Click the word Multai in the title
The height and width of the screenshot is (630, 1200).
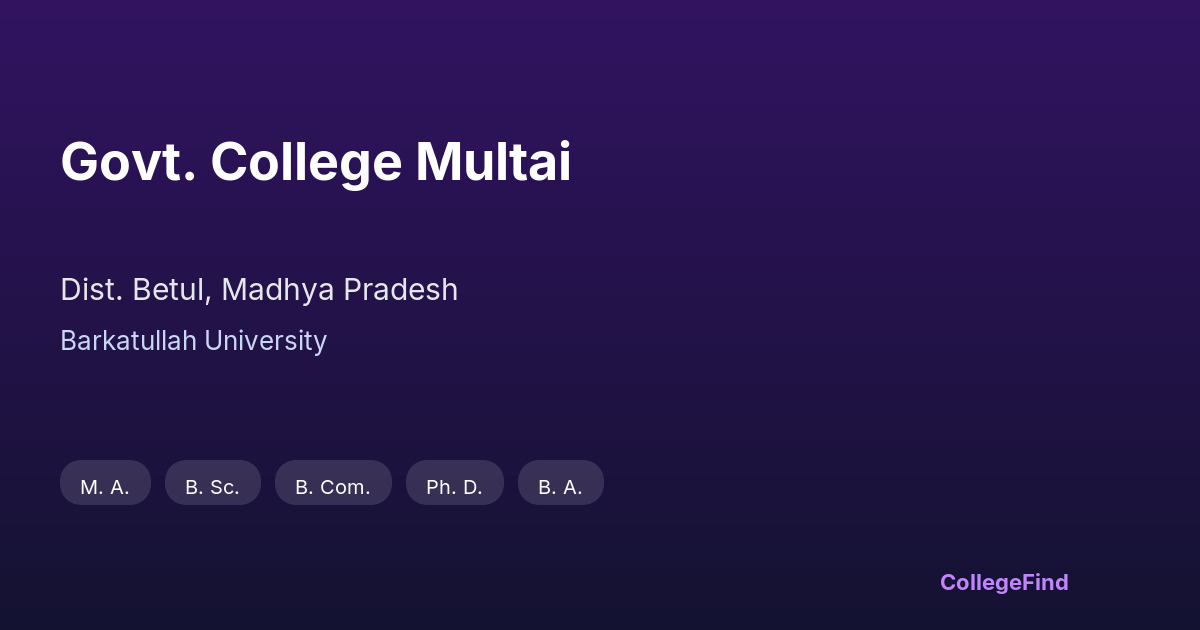(493, 162)
